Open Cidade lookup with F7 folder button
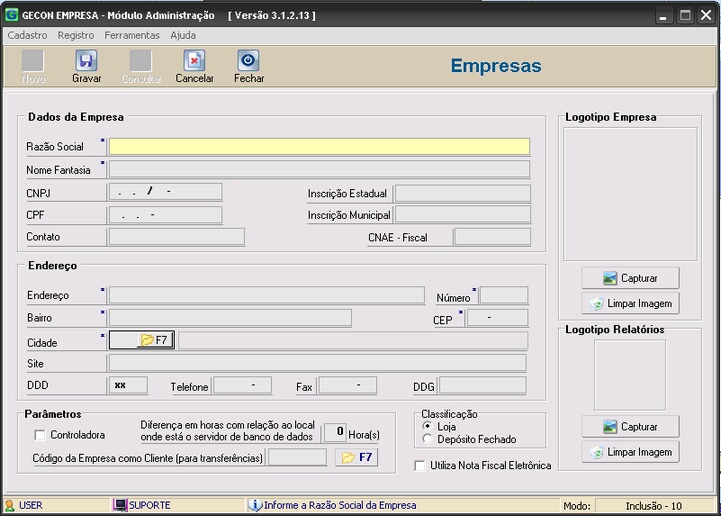 coord(154,340)
